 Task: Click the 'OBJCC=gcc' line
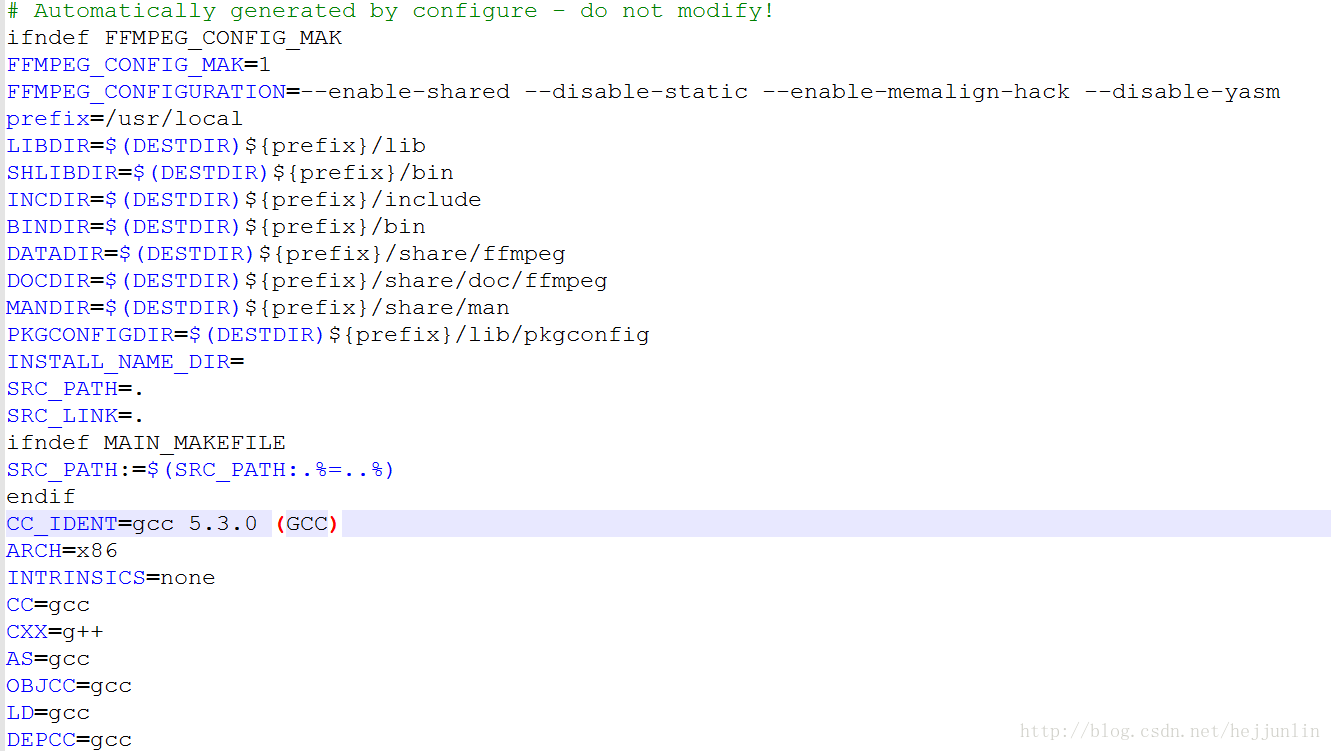point(69,686)
